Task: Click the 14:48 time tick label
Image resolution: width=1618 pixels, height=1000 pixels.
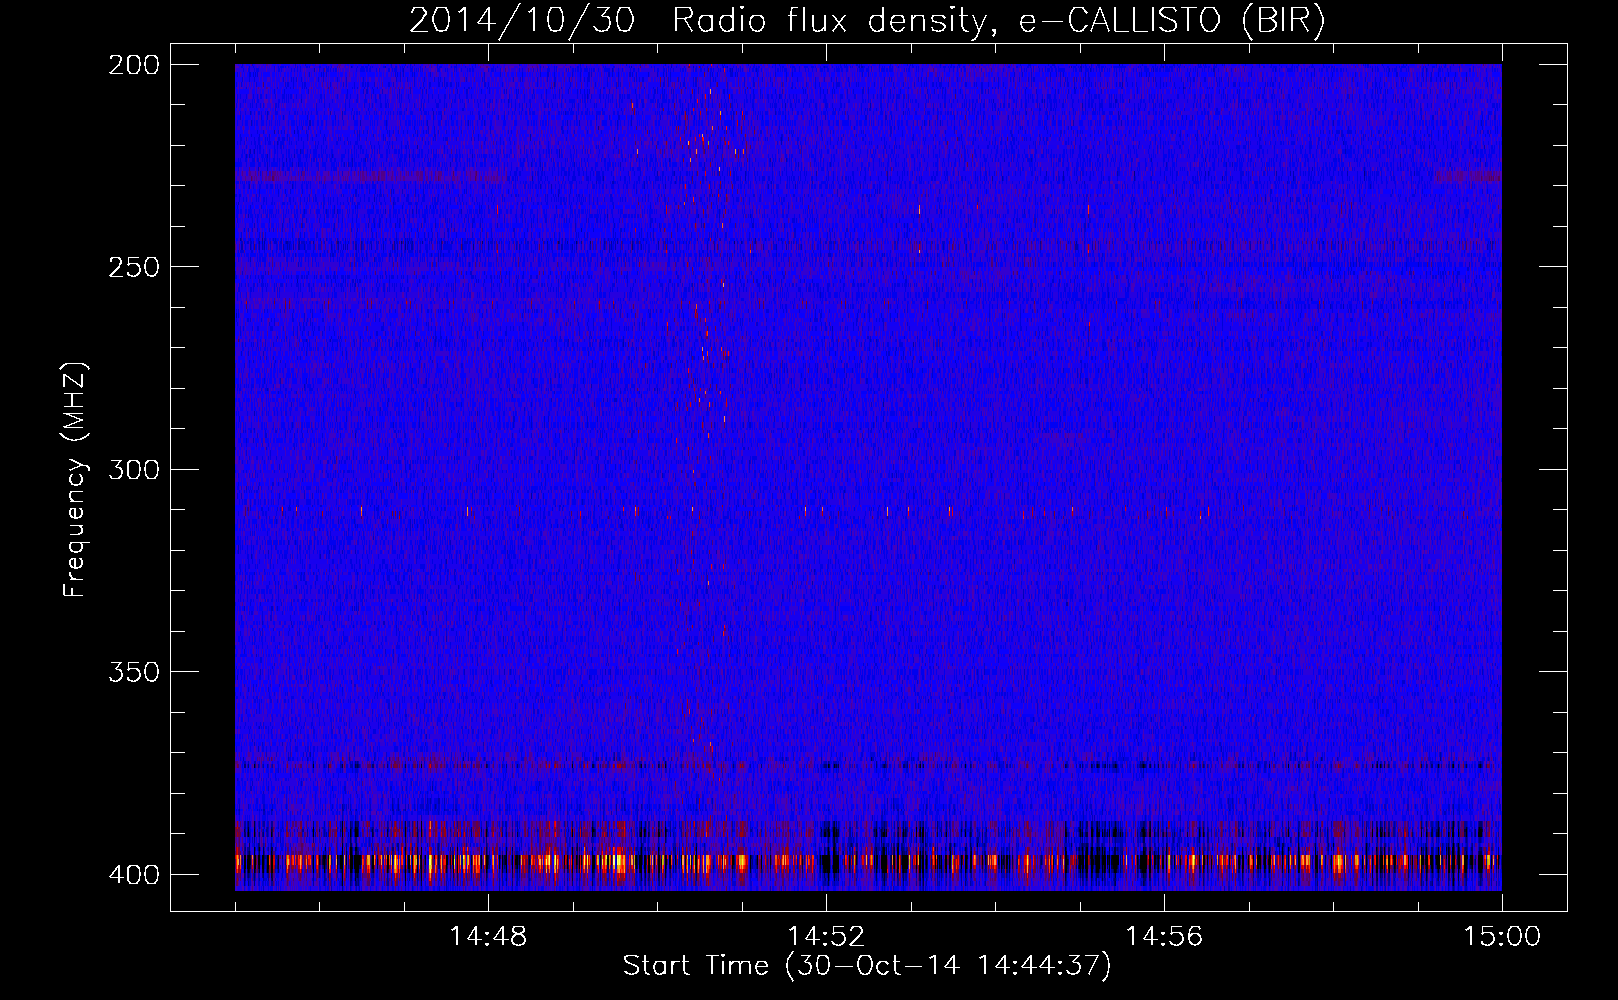Action: point(488,937)
